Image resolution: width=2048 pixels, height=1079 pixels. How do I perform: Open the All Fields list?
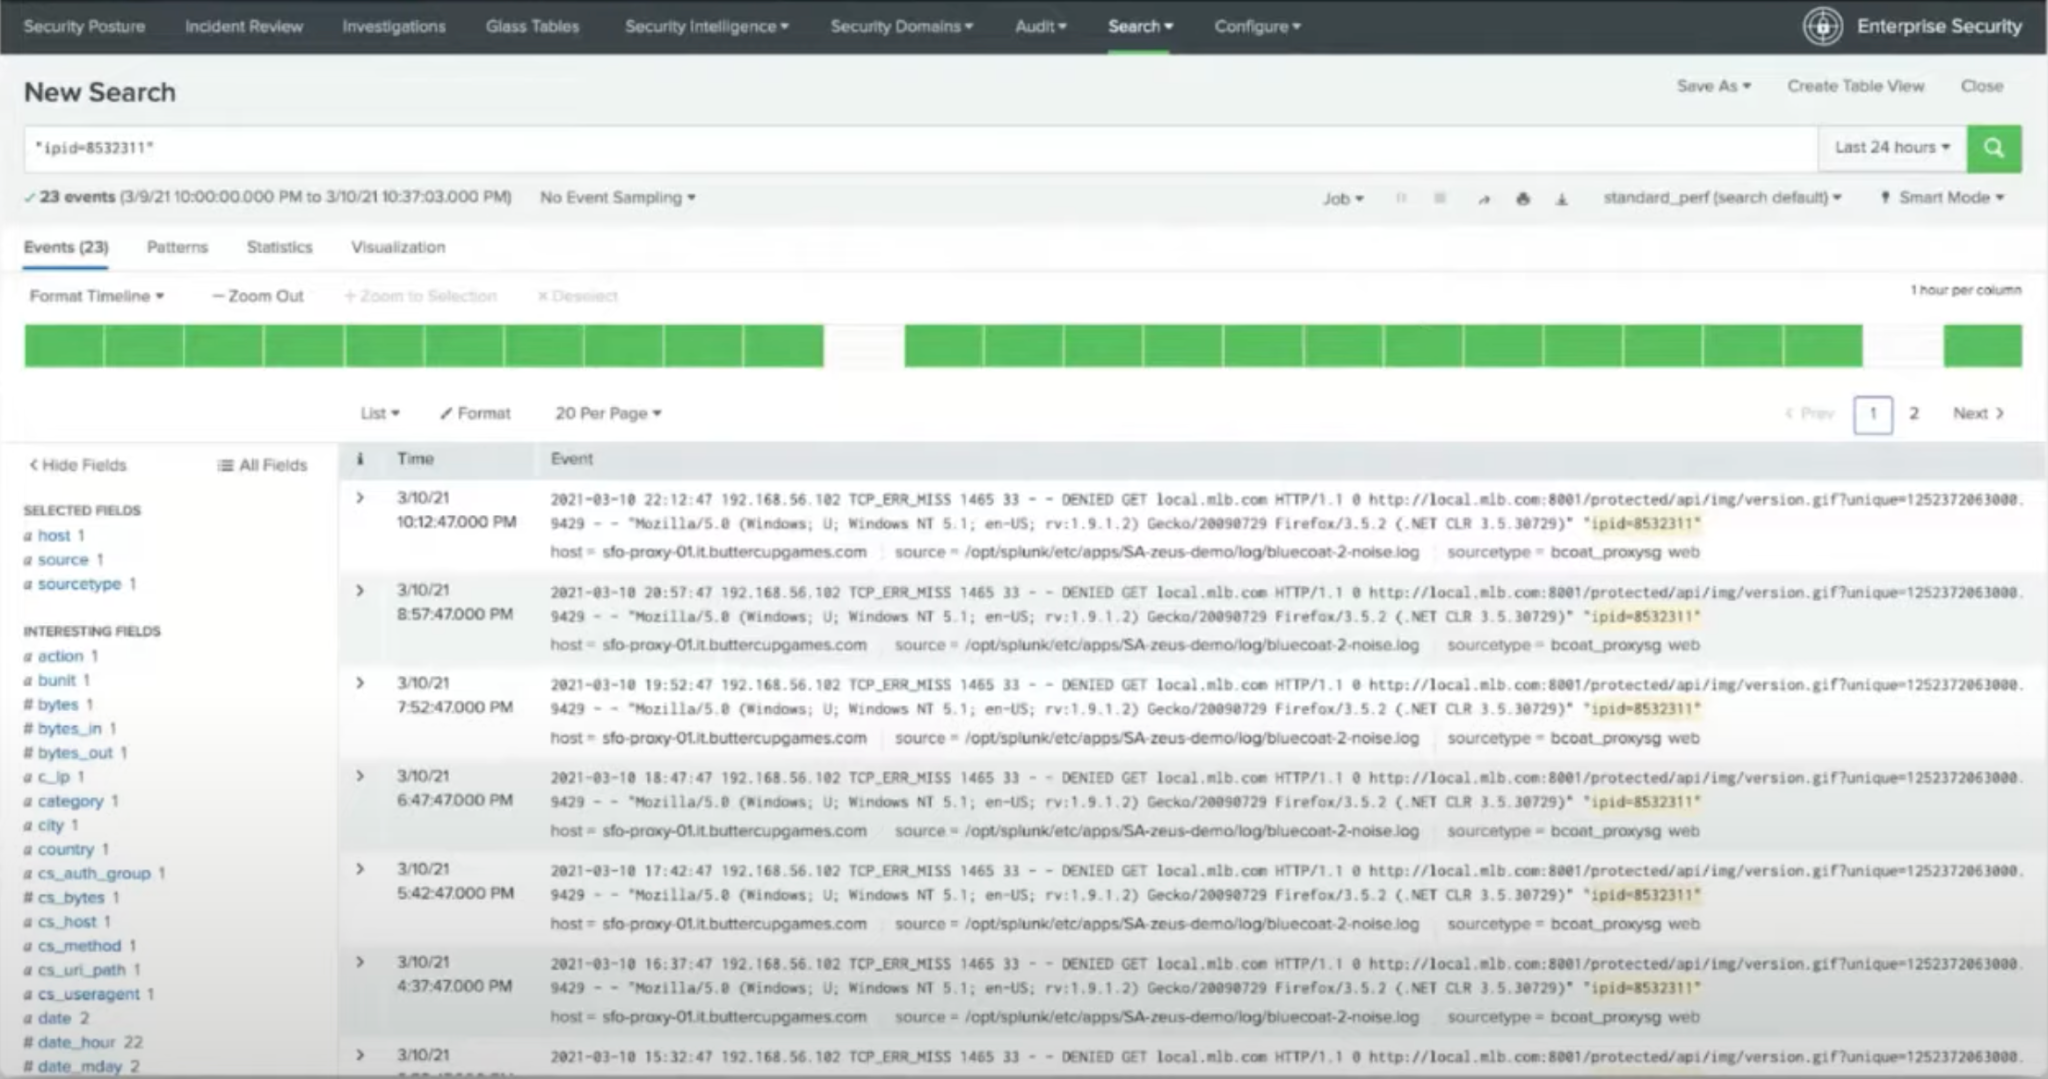pyautogui.click(x=262, y=465)
